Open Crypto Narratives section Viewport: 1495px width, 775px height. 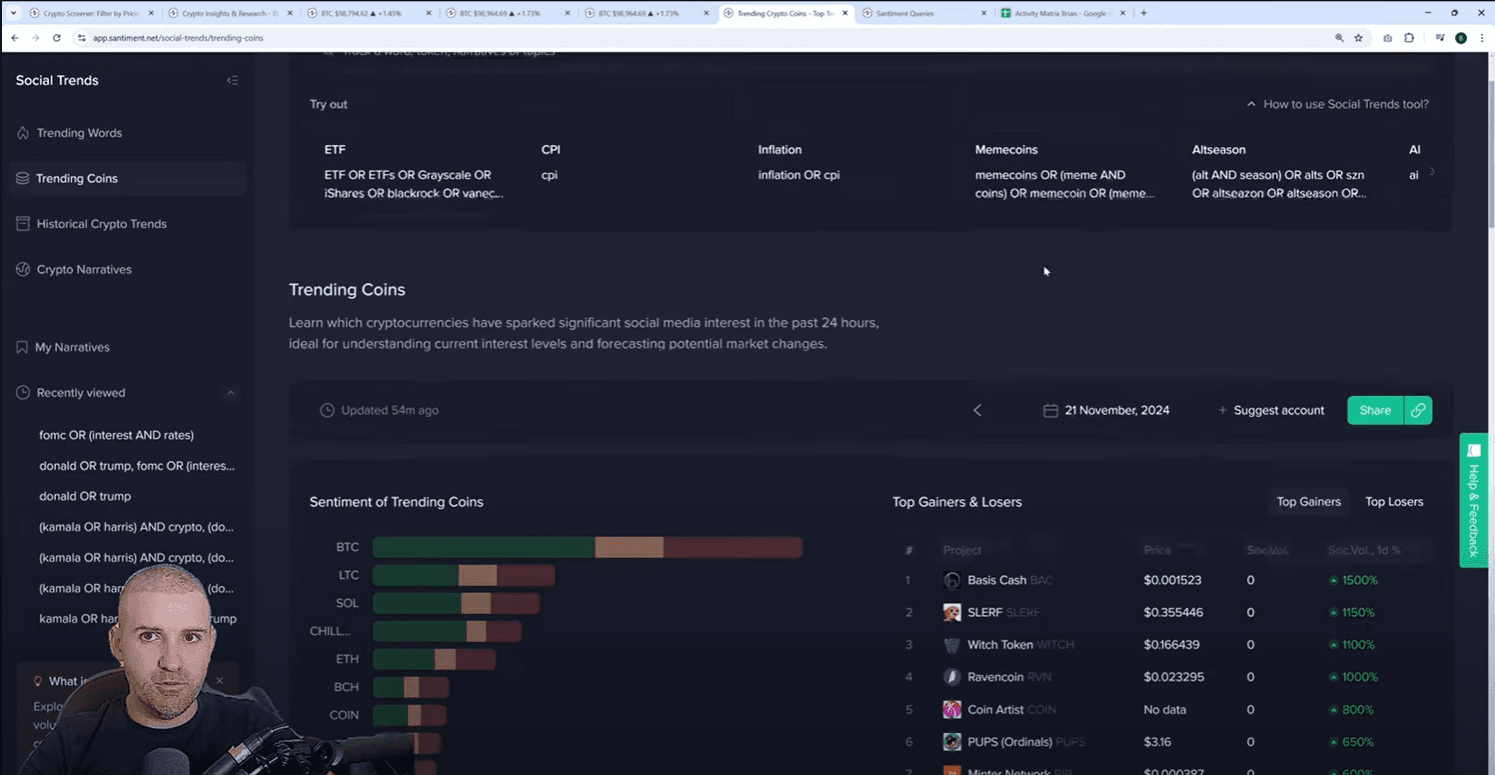(84, 270)
